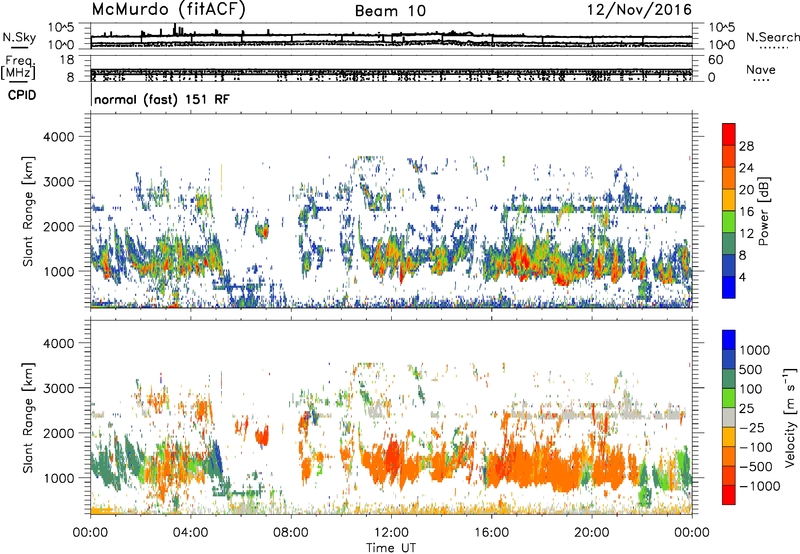This screenshot has width=800, height=554.
Task: Click the 'N.Sky' legend label
Action: tap(19, 37)
